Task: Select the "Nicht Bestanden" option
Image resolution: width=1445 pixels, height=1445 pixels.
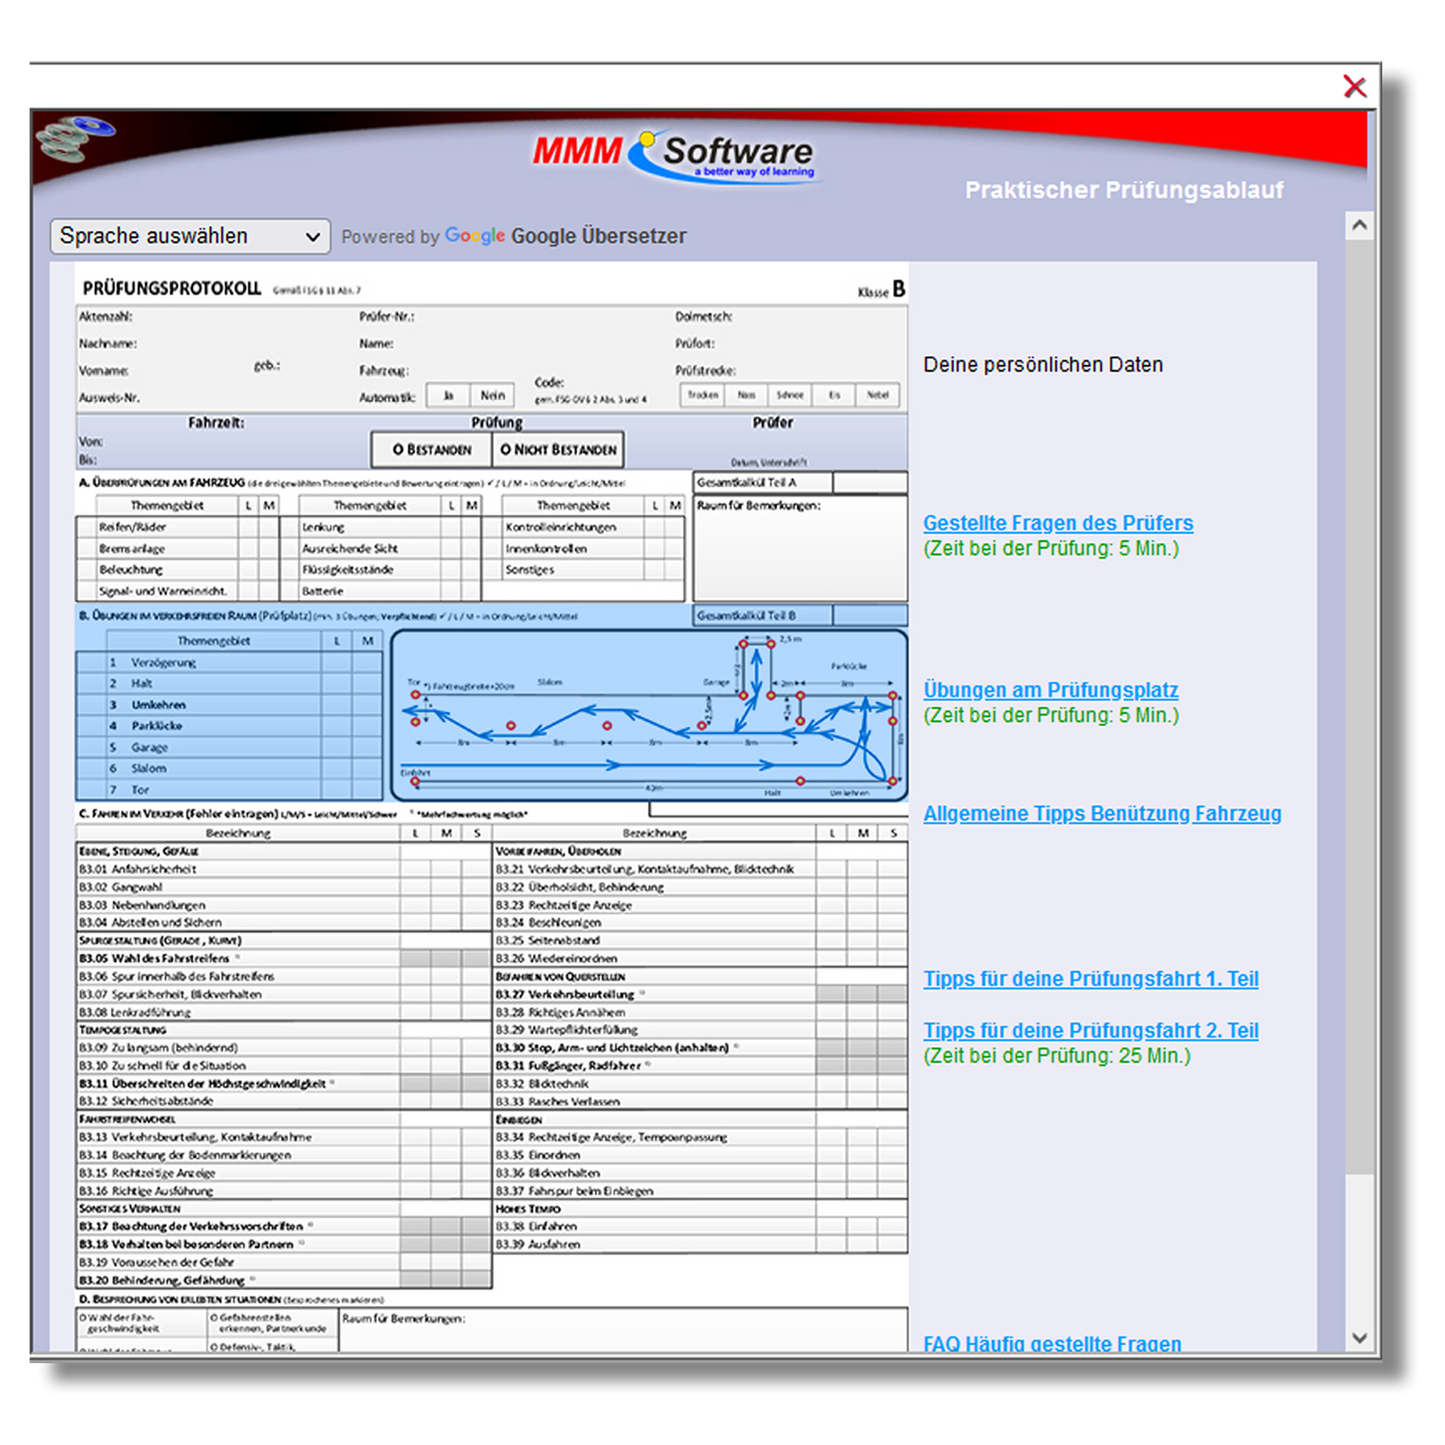Action: pyautogui.click(x=558, y=450)
